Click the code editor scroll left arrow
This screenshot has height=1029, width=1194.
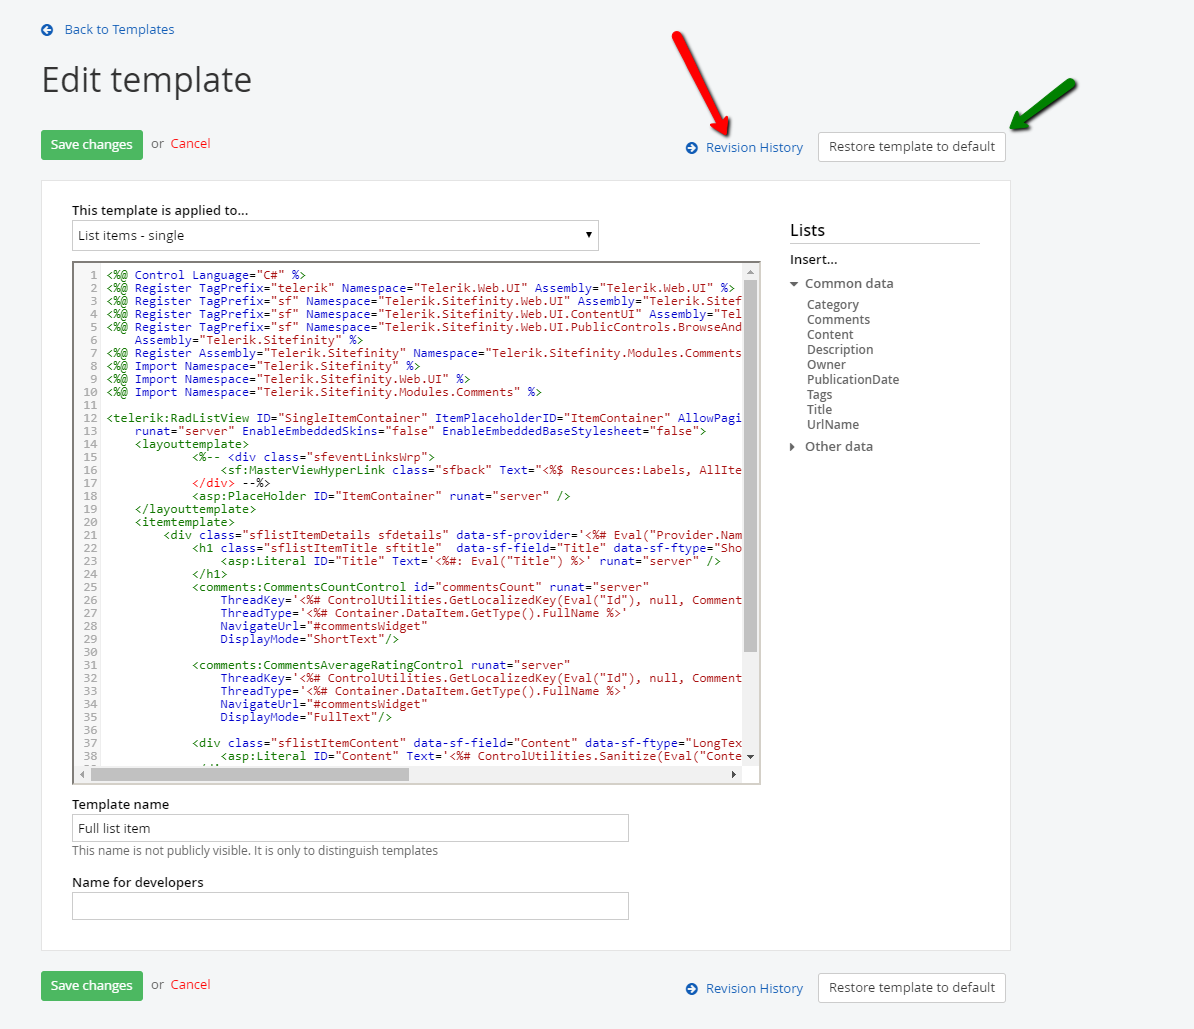pyautogui.click(x=82, y=775)
